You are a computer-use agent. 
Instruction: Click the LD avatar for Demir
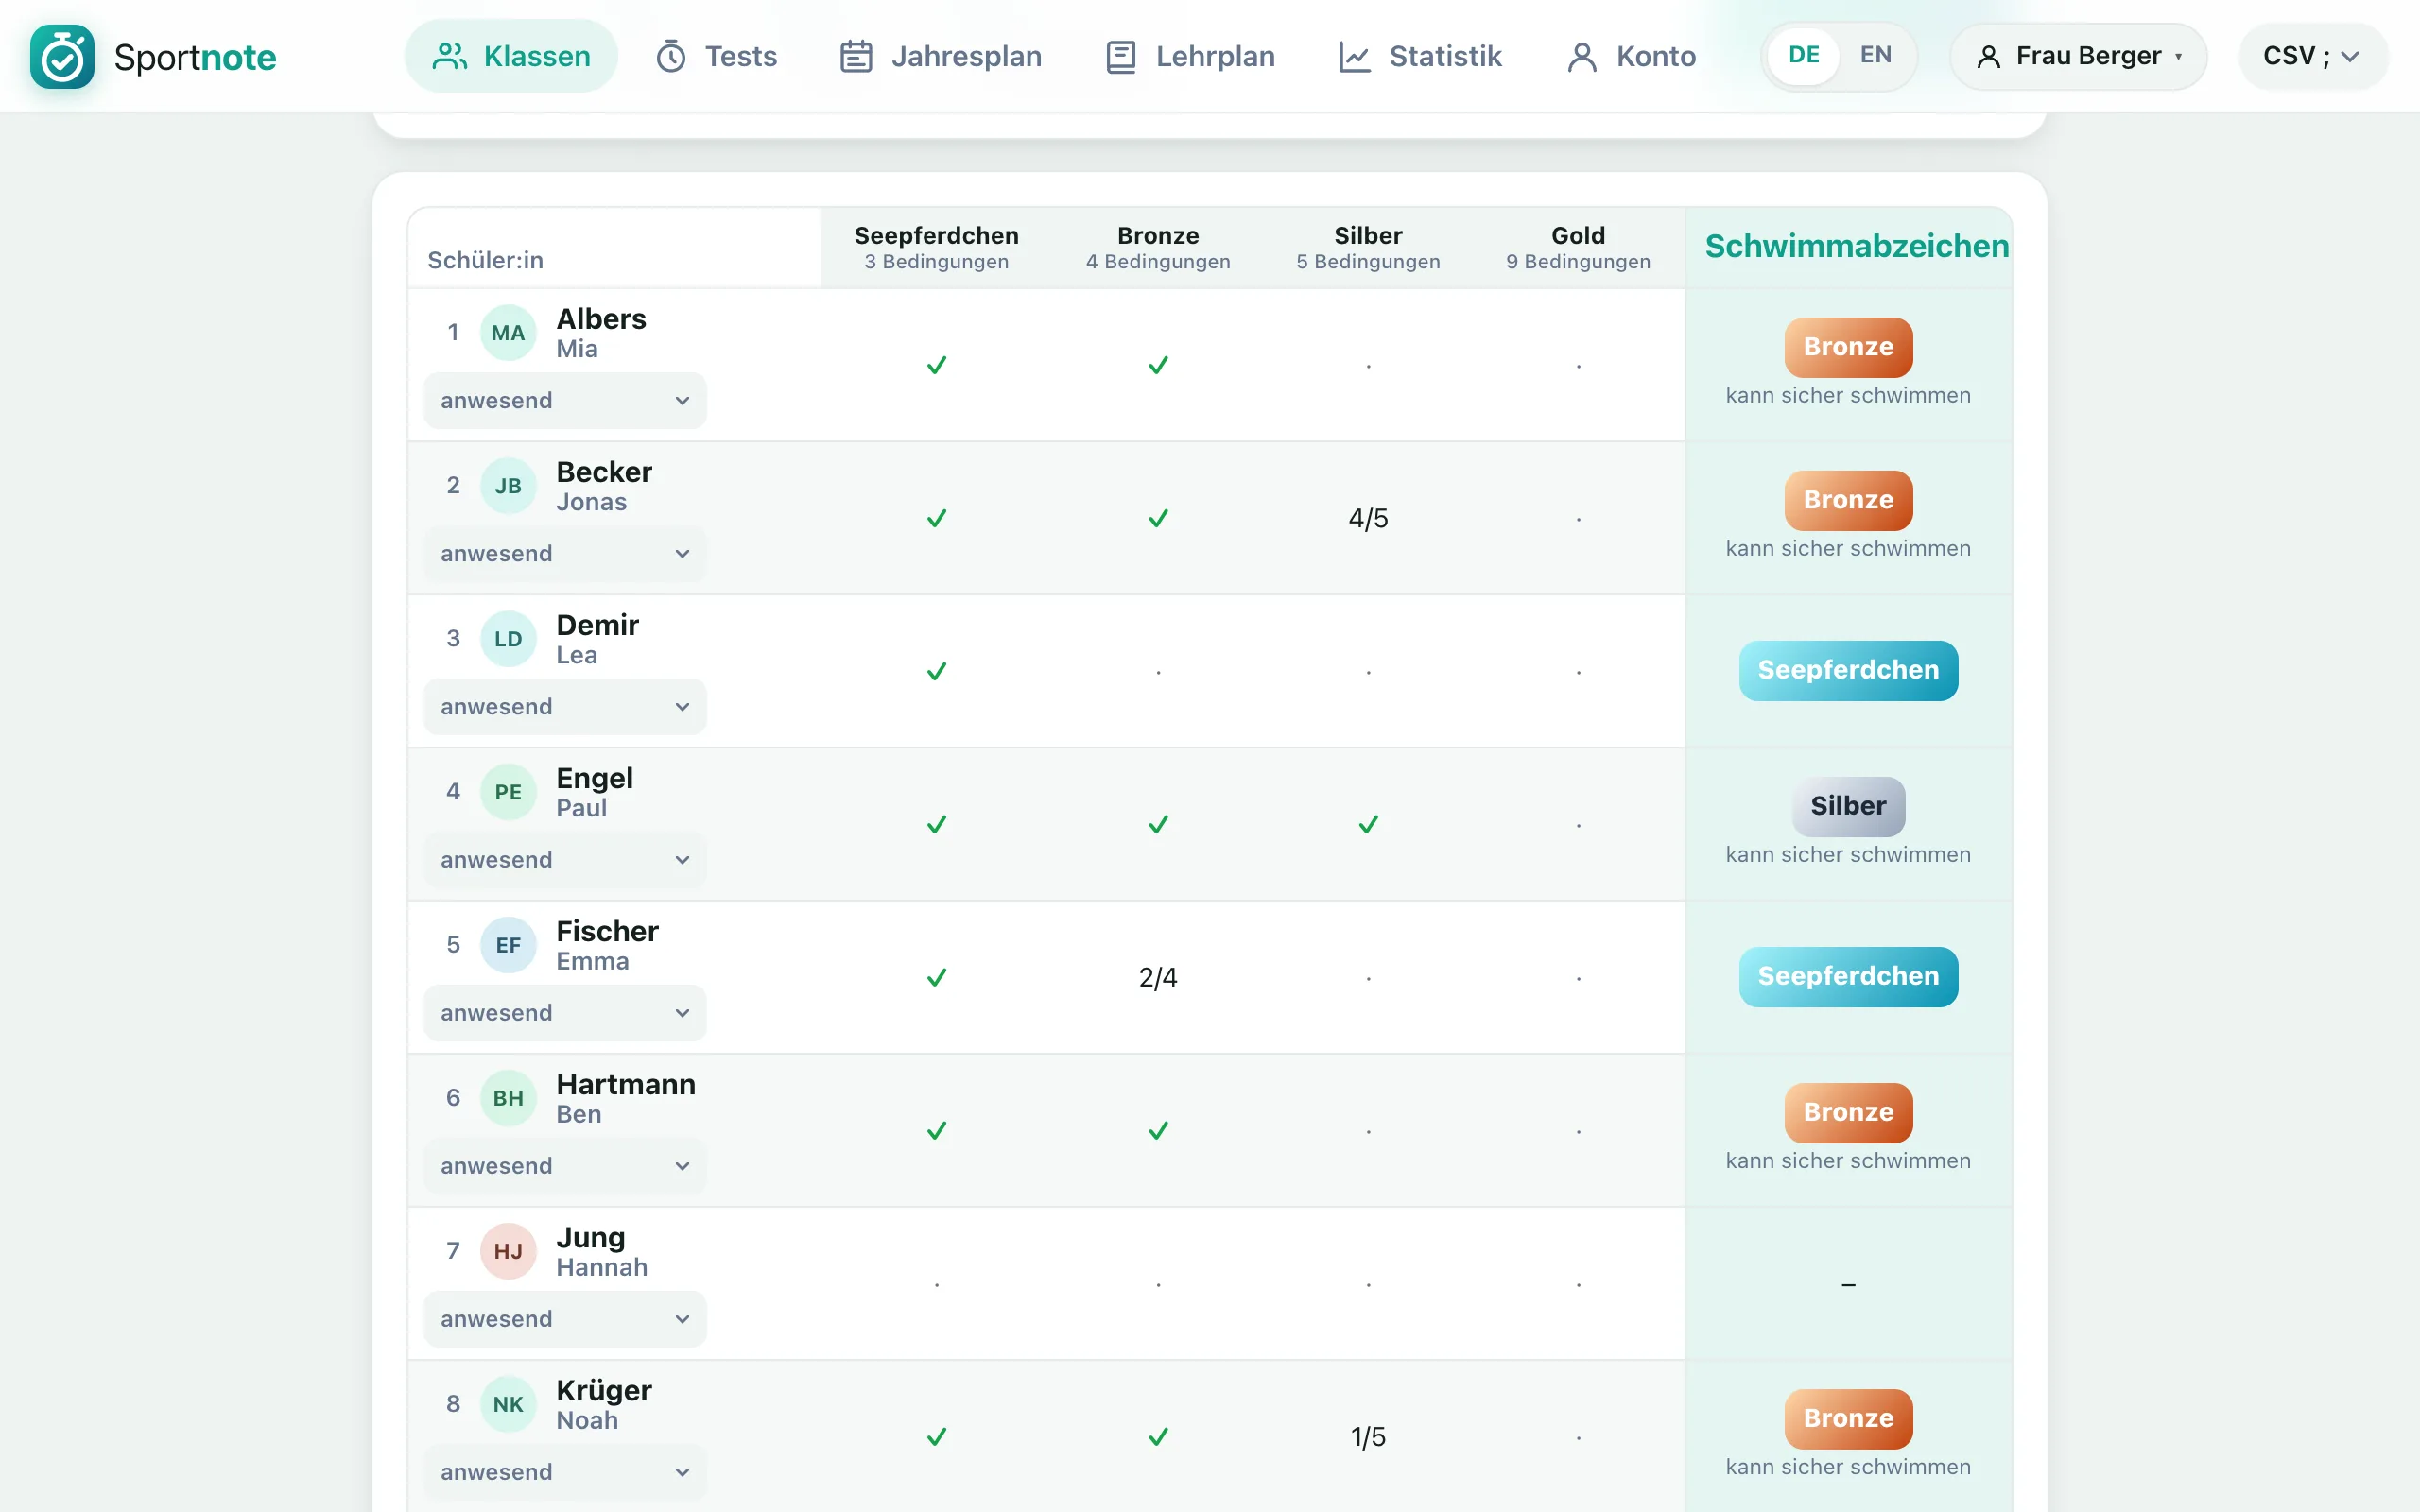508,639
